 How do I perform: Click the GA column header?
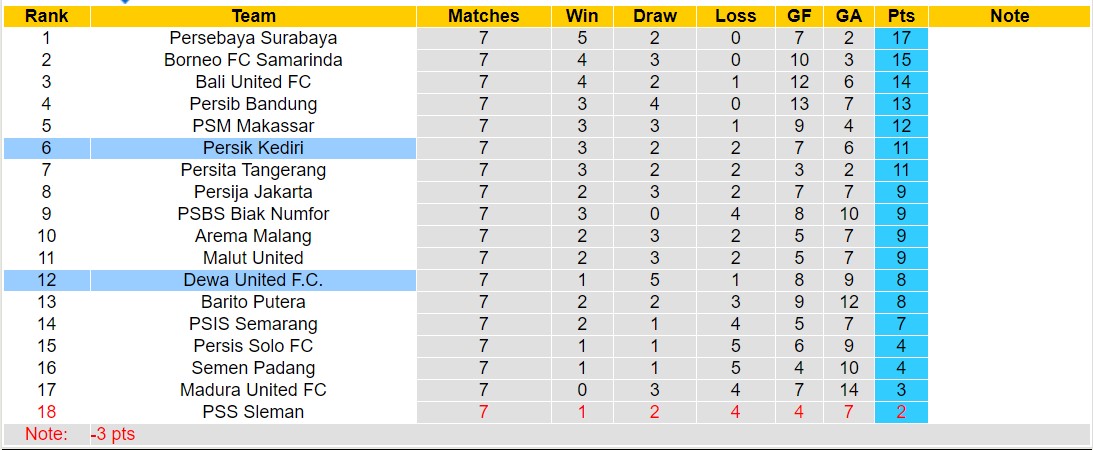pos(848,16)
